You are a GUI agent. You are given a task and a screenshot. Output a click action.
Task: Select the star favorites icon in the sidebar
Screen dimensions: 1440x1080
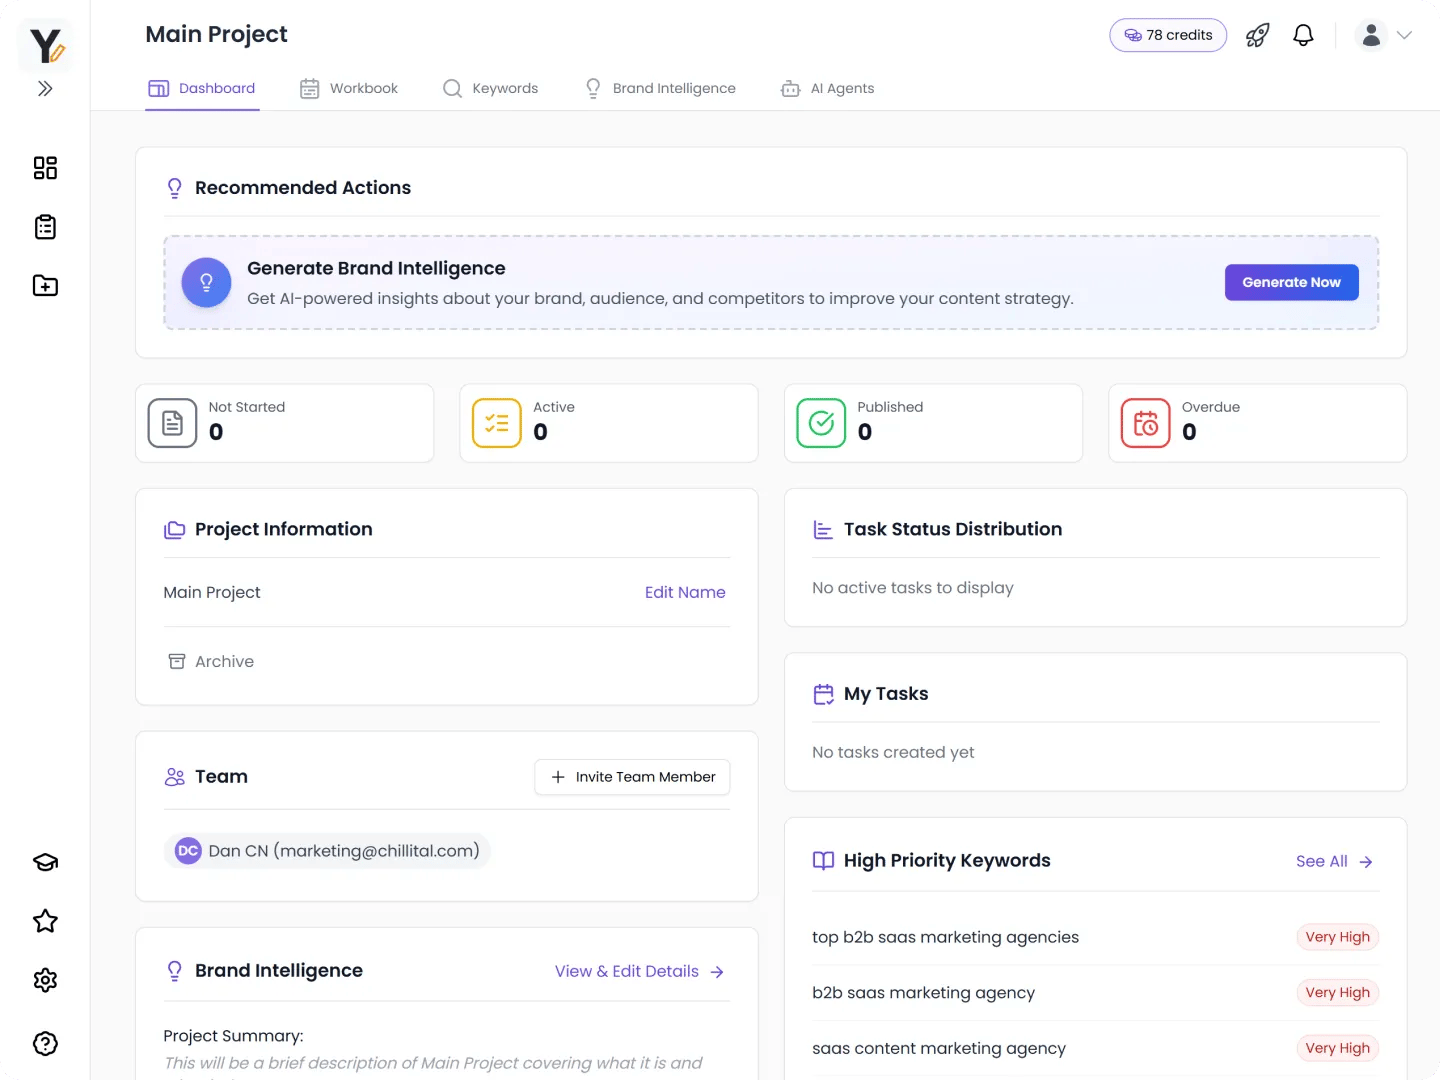click(45, 921)
